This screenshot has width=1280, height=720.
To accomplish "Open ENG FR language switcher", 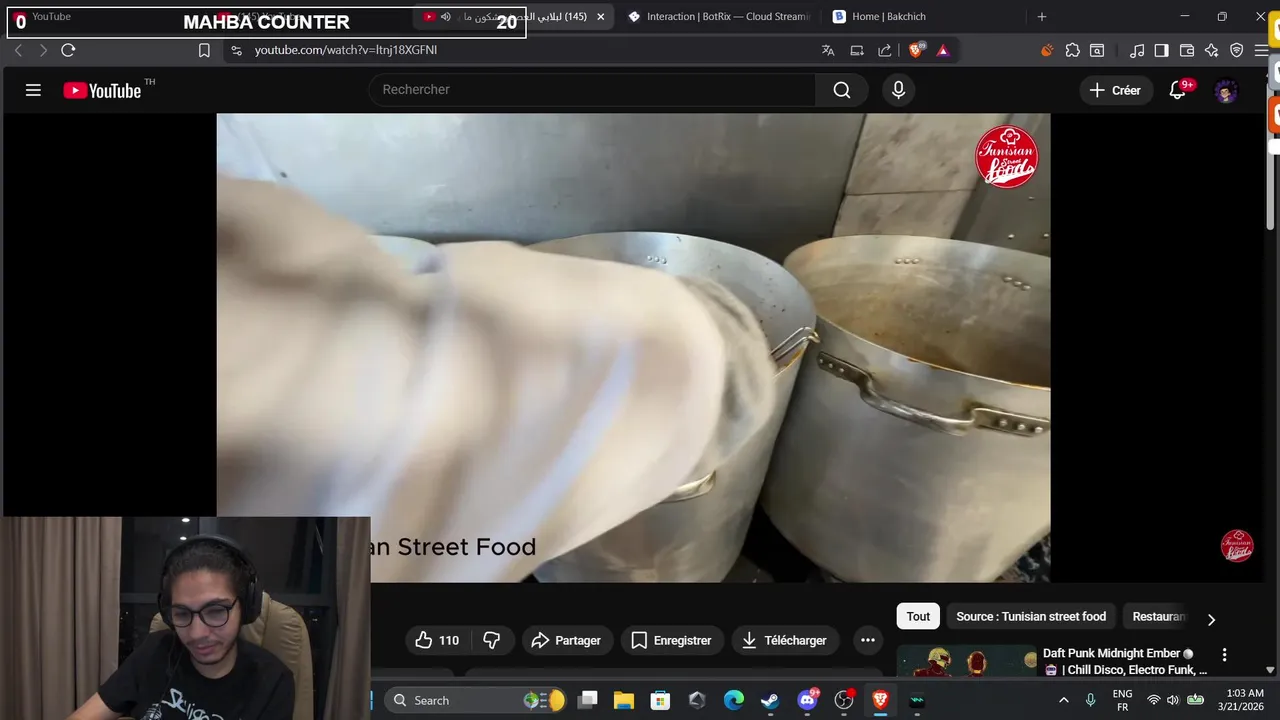I will (1122, 700).
